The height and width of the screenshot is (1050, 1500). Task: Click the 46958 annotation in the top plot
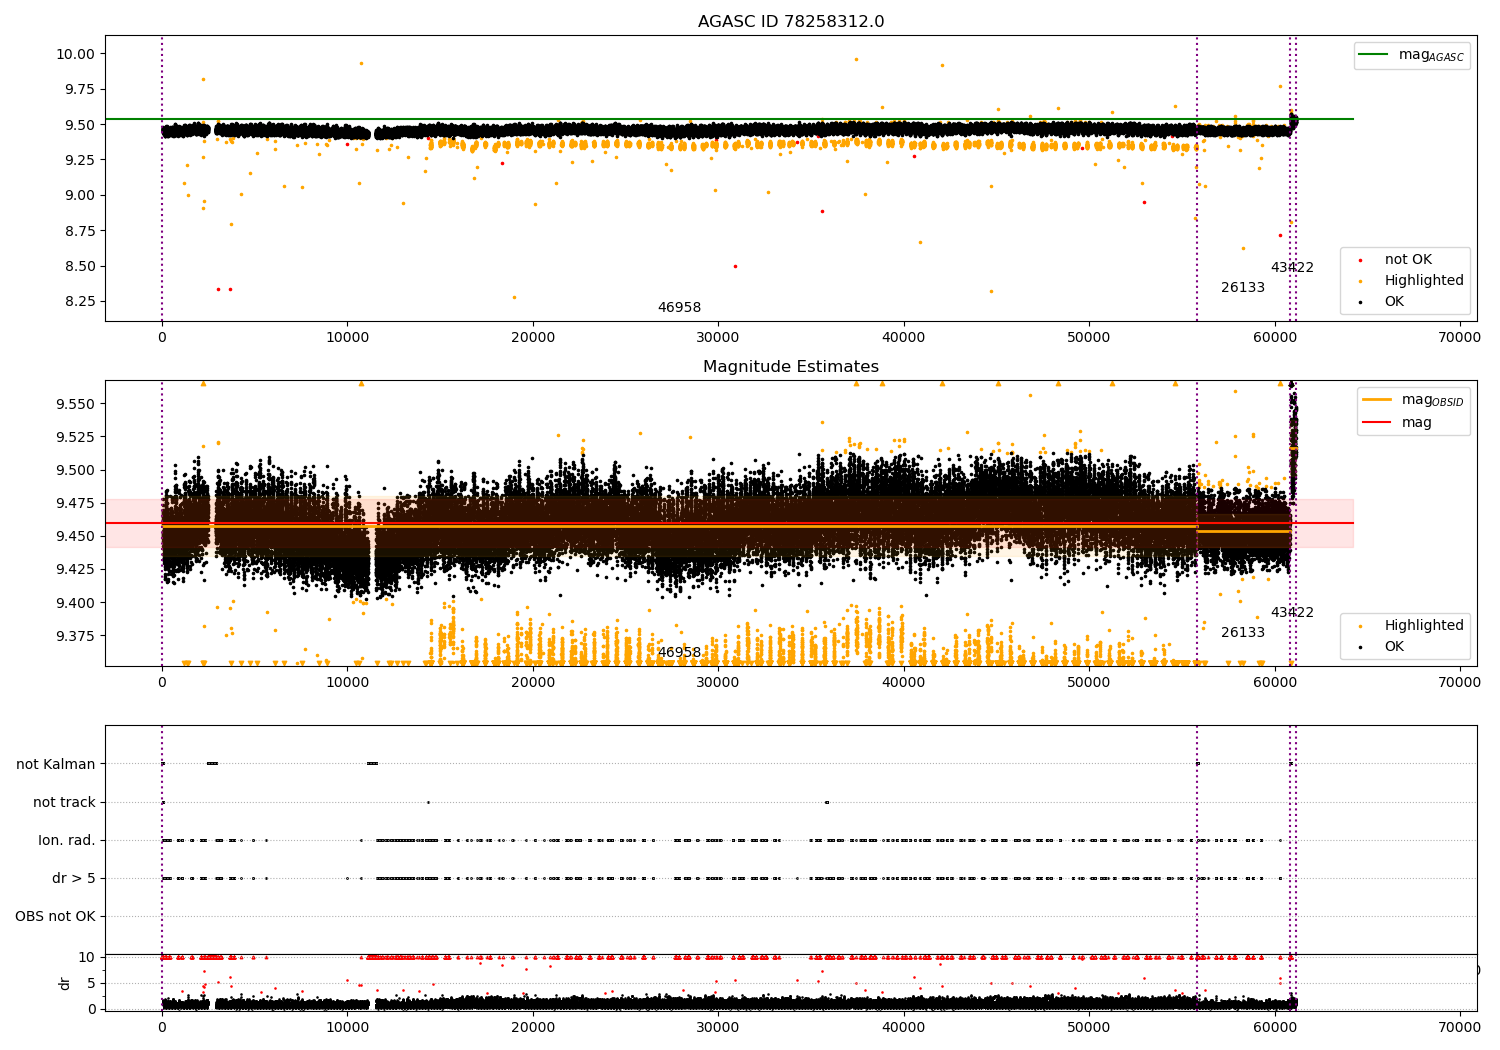pyautogui.click(x=679, y=307)
